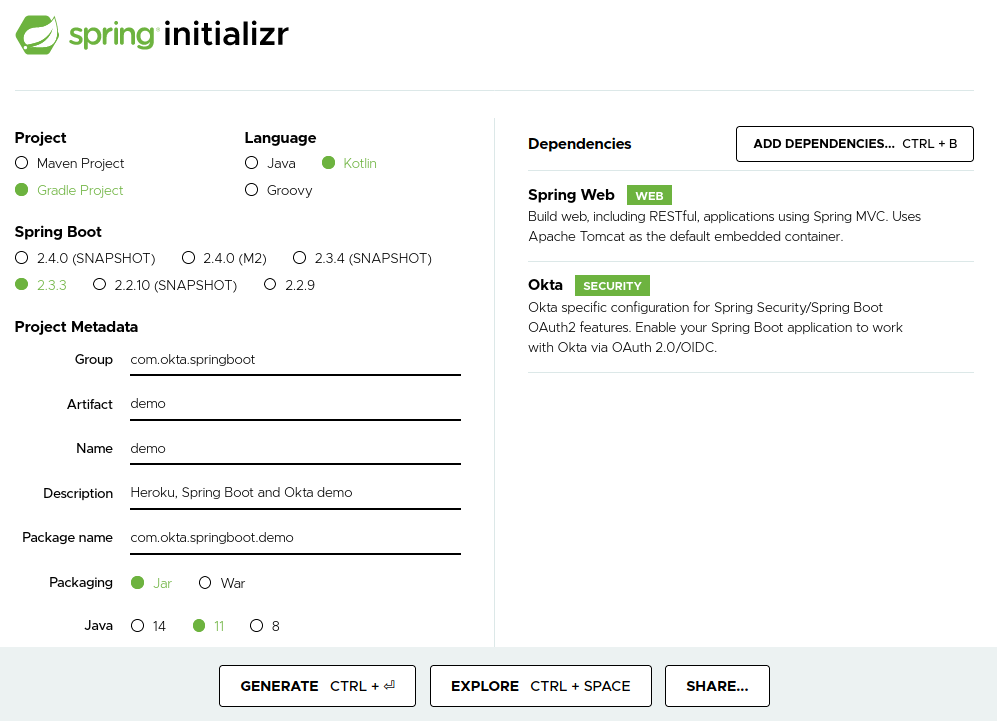Choose Groovy as the language

point(252,190)
